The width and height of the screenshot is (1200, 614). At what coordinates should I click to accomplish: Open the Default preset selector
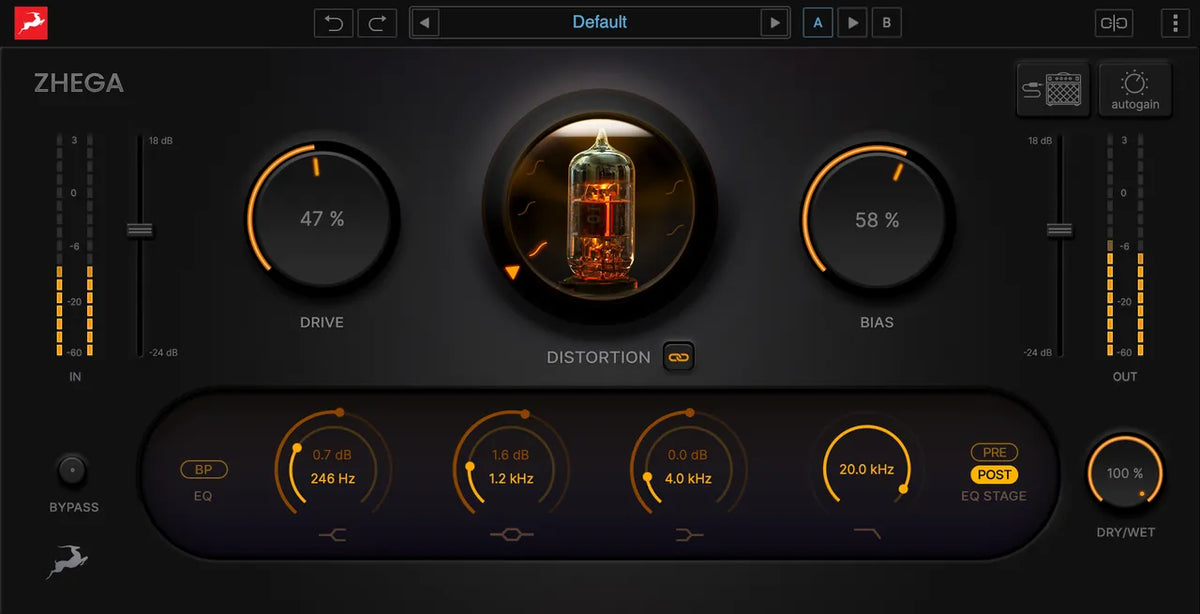coord(600,22)
